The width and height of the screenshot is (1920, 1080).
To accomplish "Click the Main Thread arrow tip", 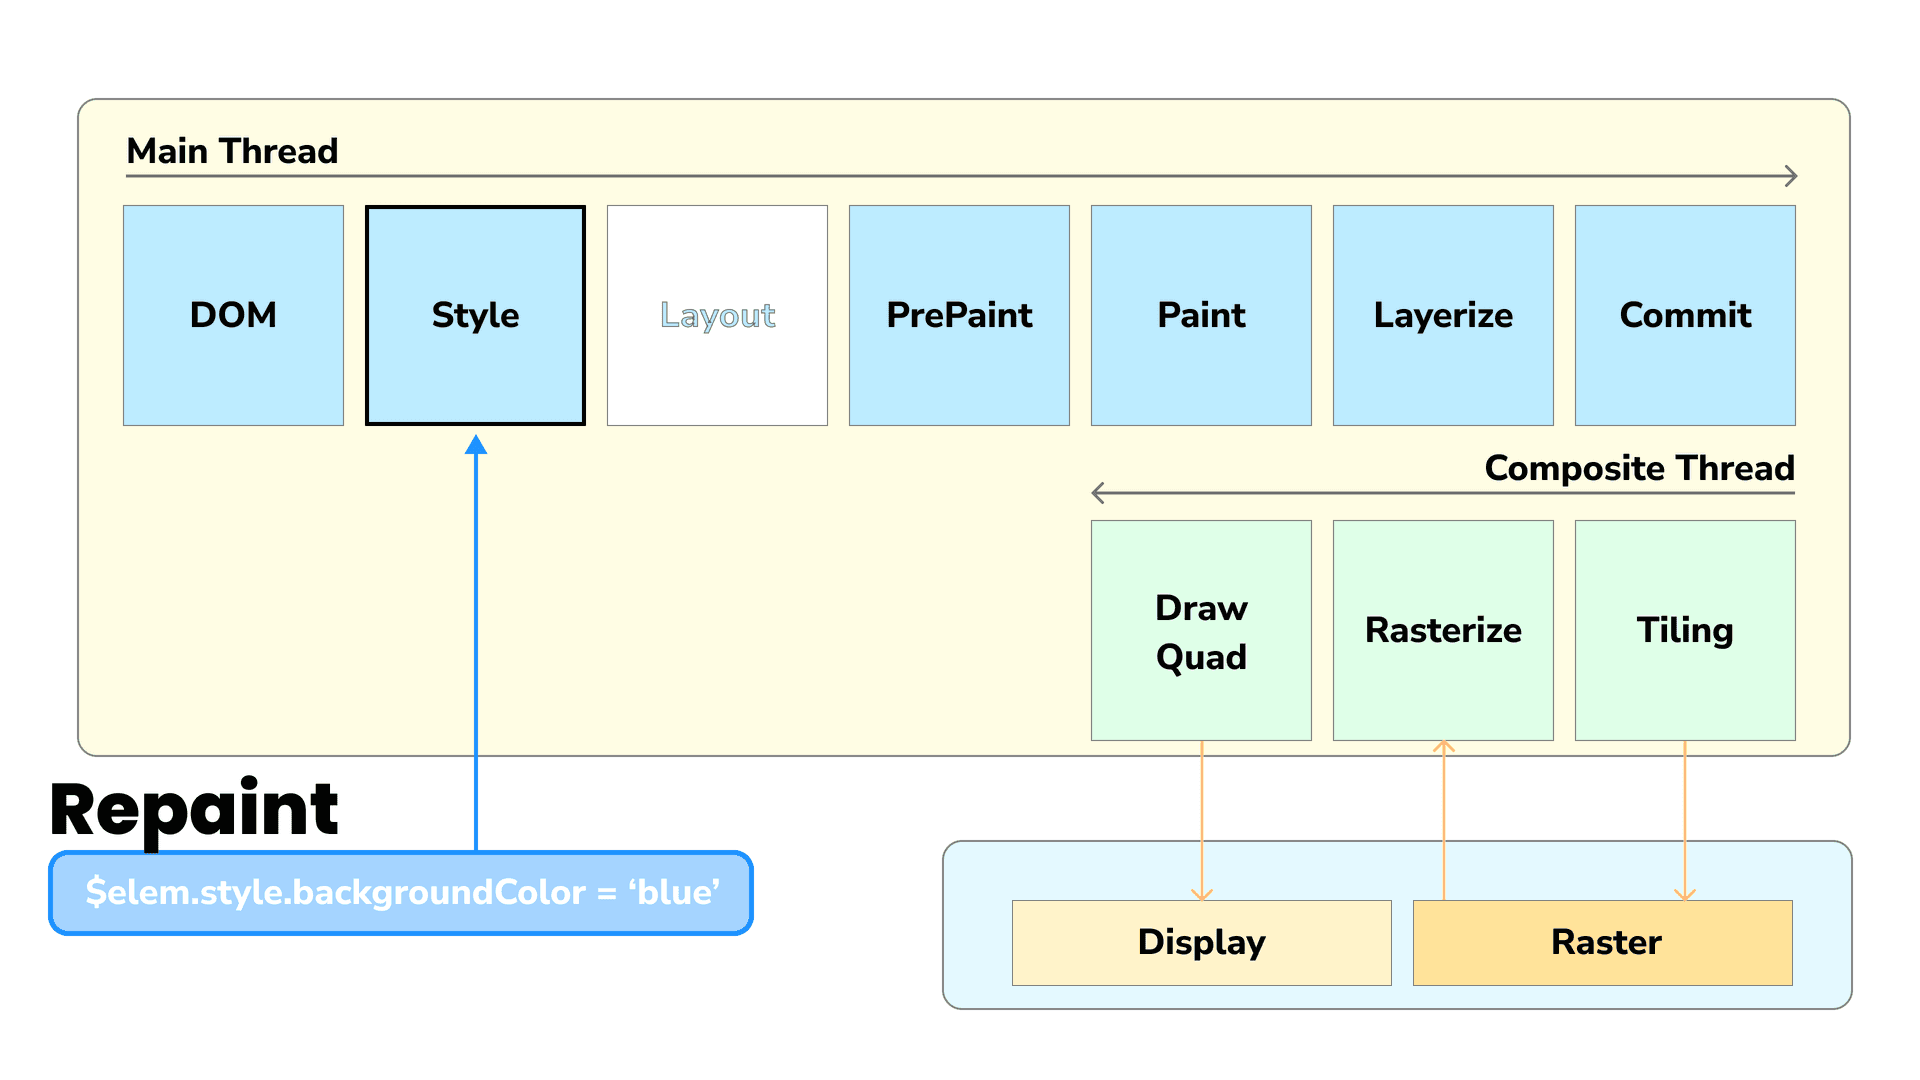I will [1792, 176].
